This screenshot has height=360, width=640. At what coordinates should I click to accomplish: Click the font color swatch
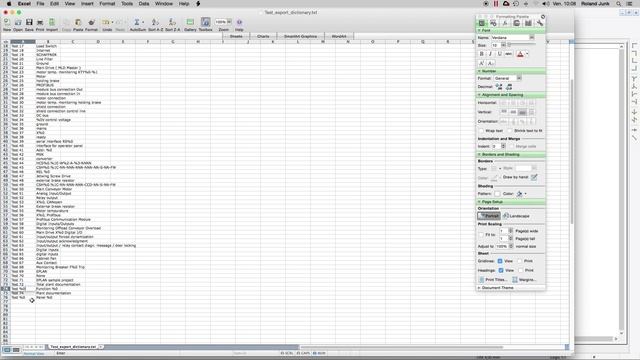(x=520, y=54)
